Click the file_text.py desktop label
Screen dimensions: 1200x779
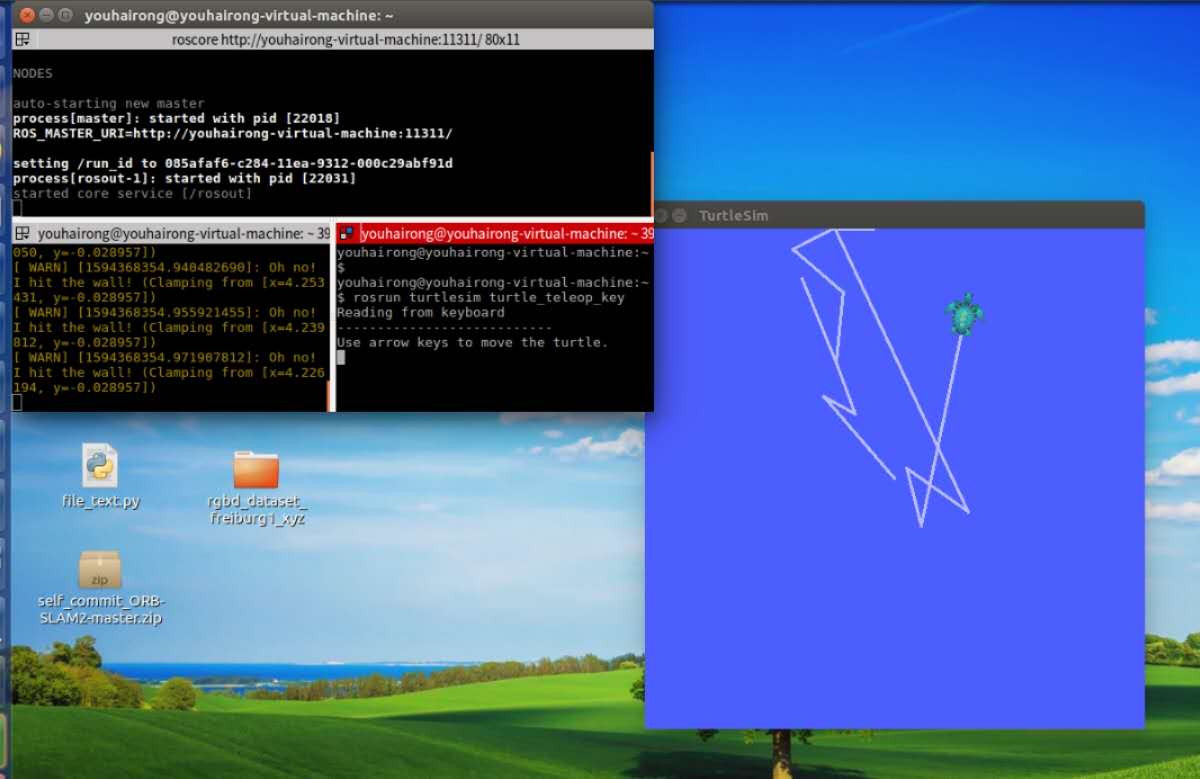click(100, 501)
